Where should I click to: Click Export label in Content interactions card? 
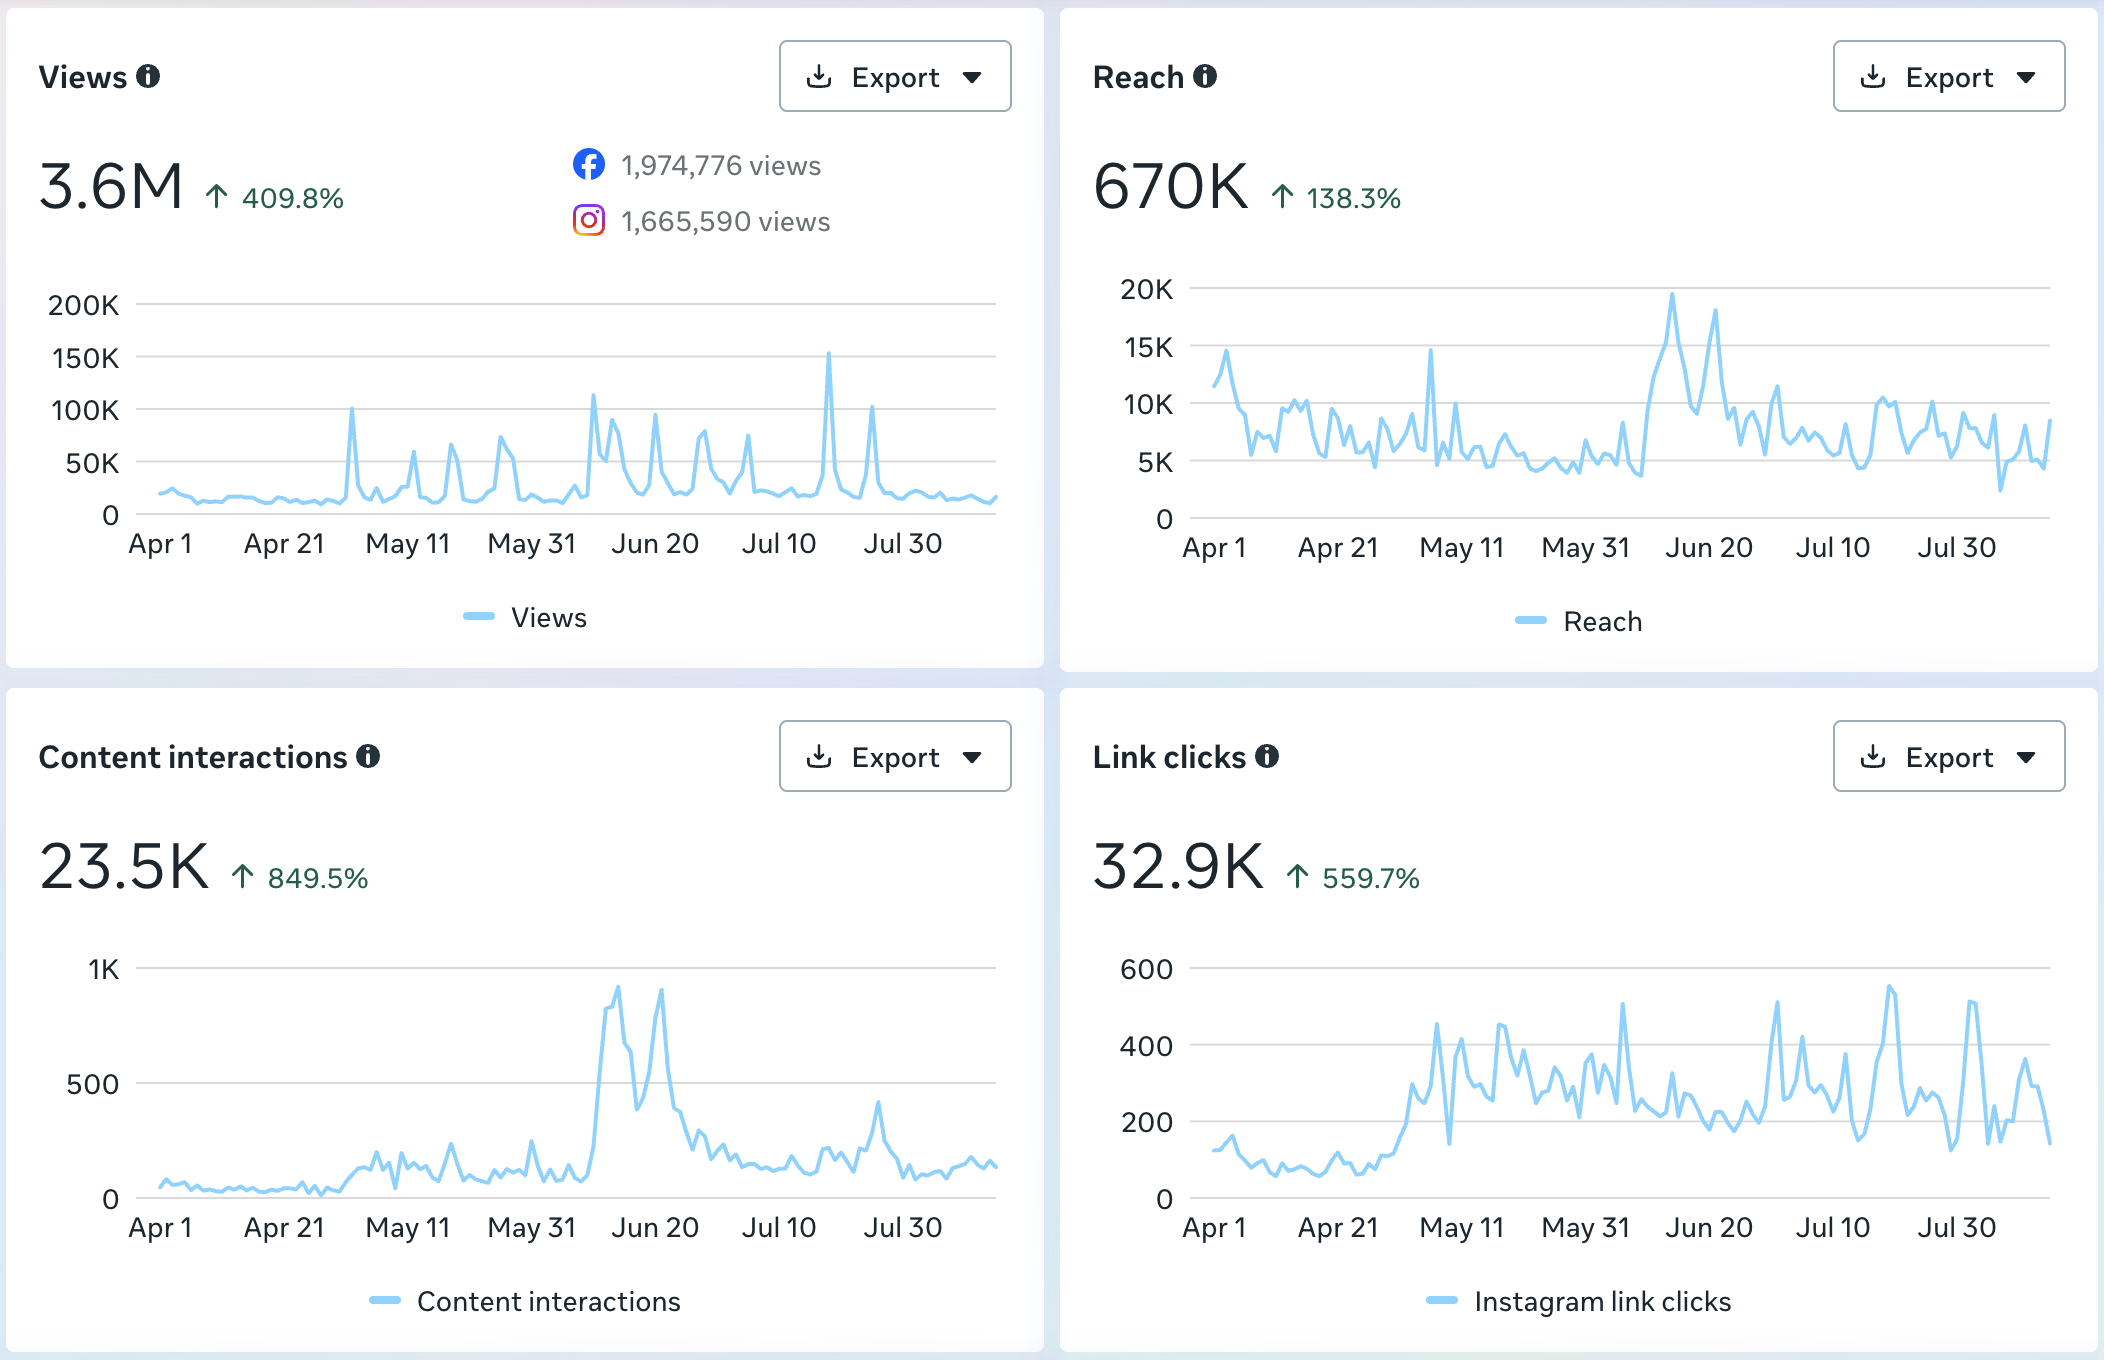(x=895, y=758)
